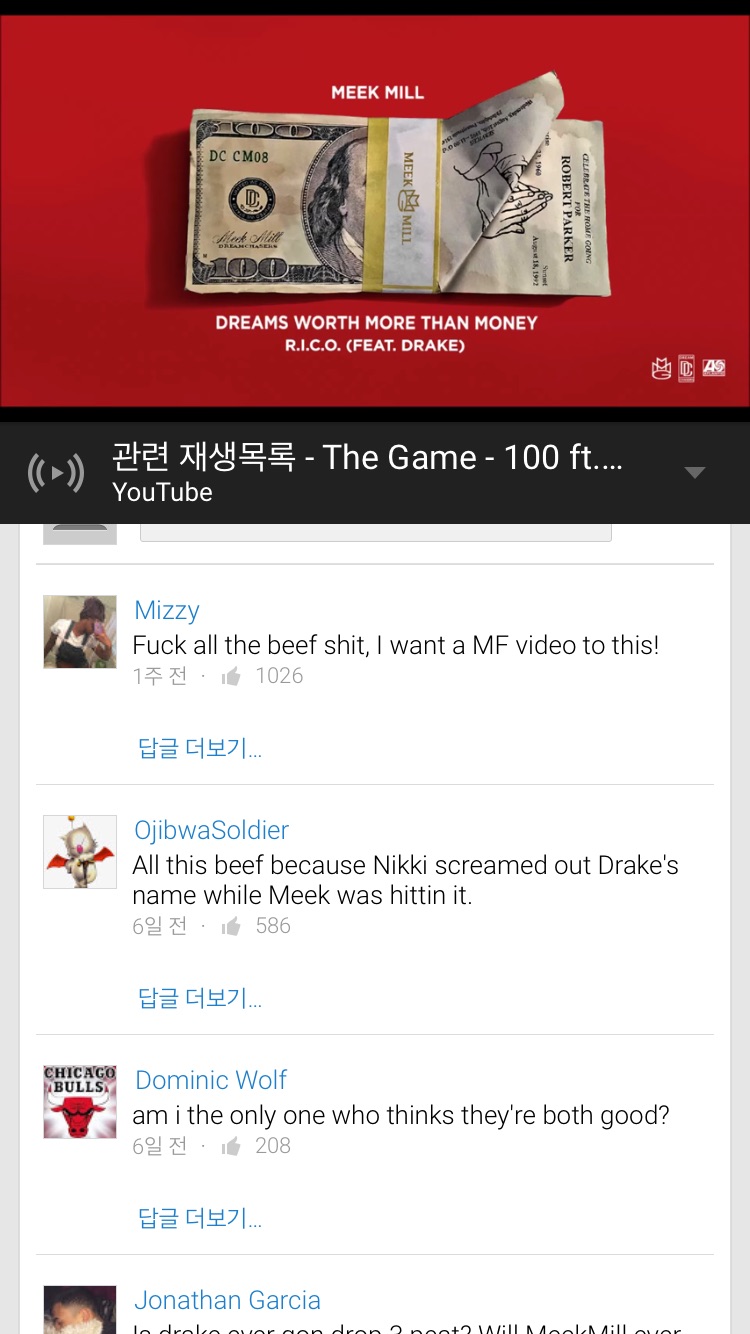This screenshot has width=750, height=1334.
Task: Open Mizzy's profile avatar
Action: click(80, 632)
